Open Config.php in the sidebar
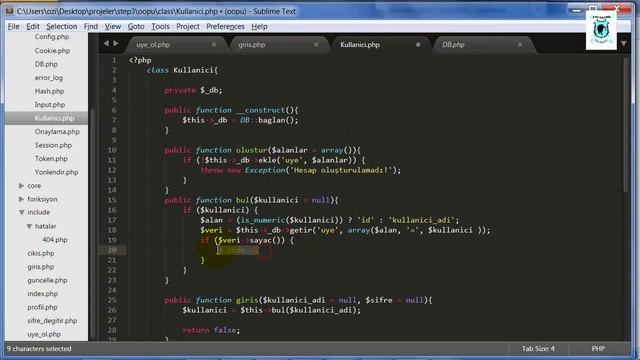640x360 pixels. (52, 37)
